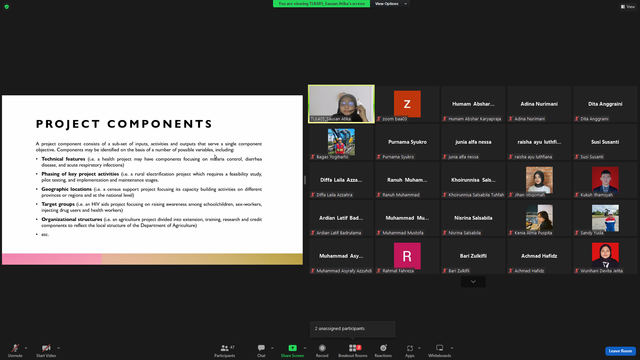Select Kenia Alima Puspita's photo tile

coord(539,218)
